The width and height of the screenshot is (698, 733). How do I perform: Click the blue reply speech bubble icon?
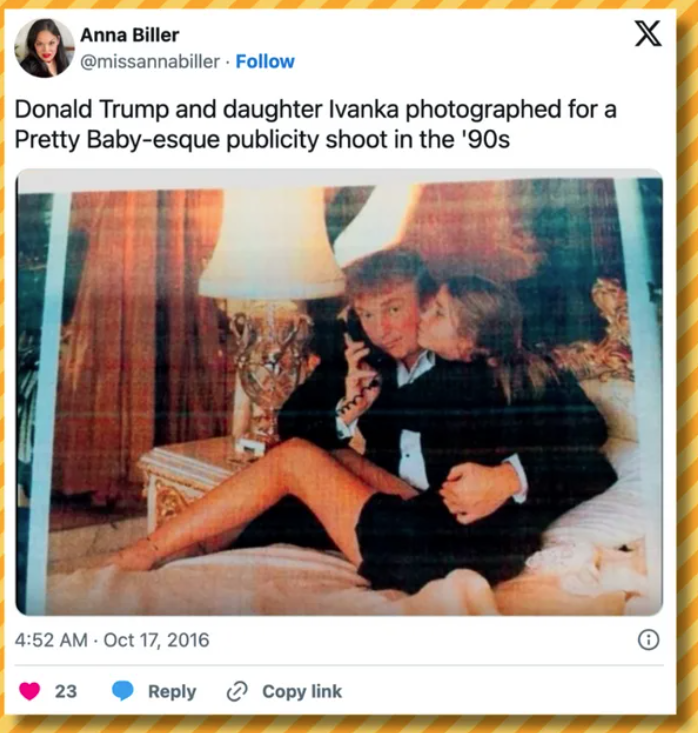[x=122, y=691]
